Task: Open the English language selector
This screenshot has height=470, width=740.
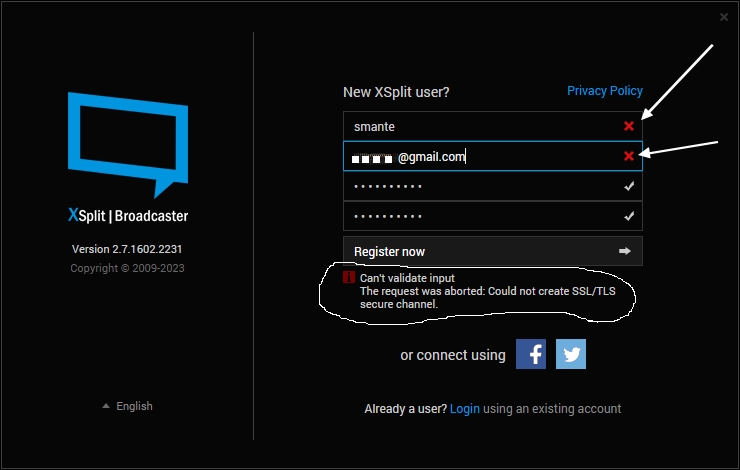Action: coord(127,406)
